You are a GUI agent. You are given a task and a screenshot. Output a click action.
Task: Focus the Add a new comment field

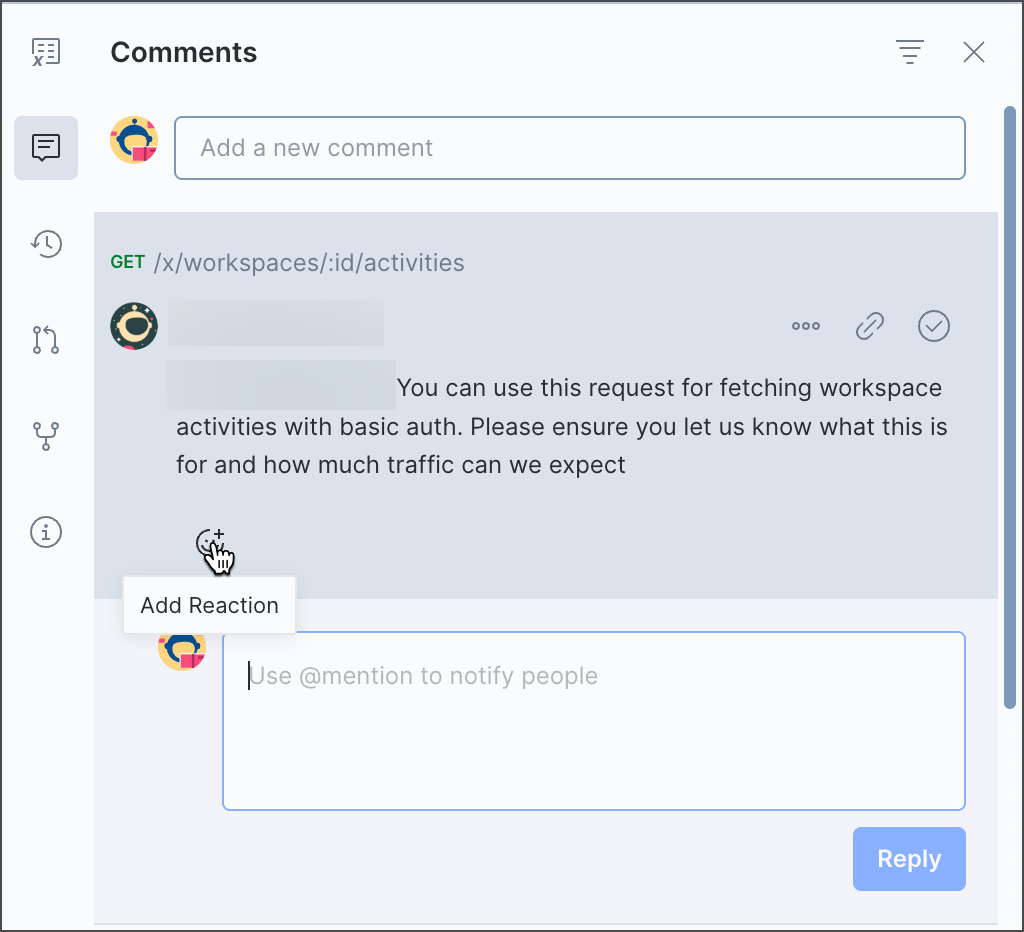[x=570, y=148]
